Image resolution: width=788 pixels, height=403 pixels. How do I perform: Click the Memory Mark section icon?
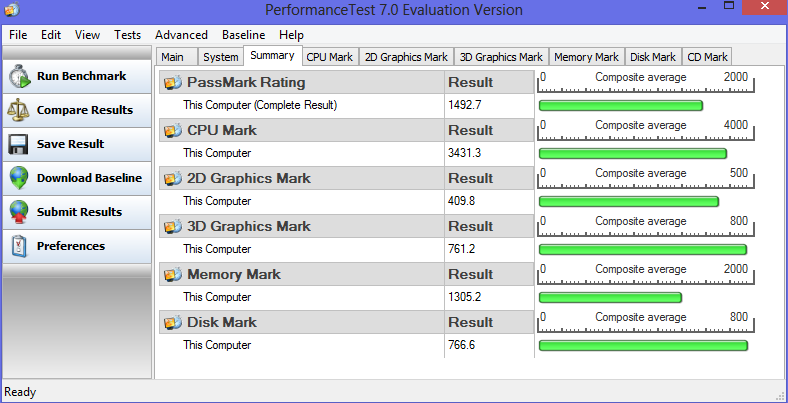click(x=173, y=274)
